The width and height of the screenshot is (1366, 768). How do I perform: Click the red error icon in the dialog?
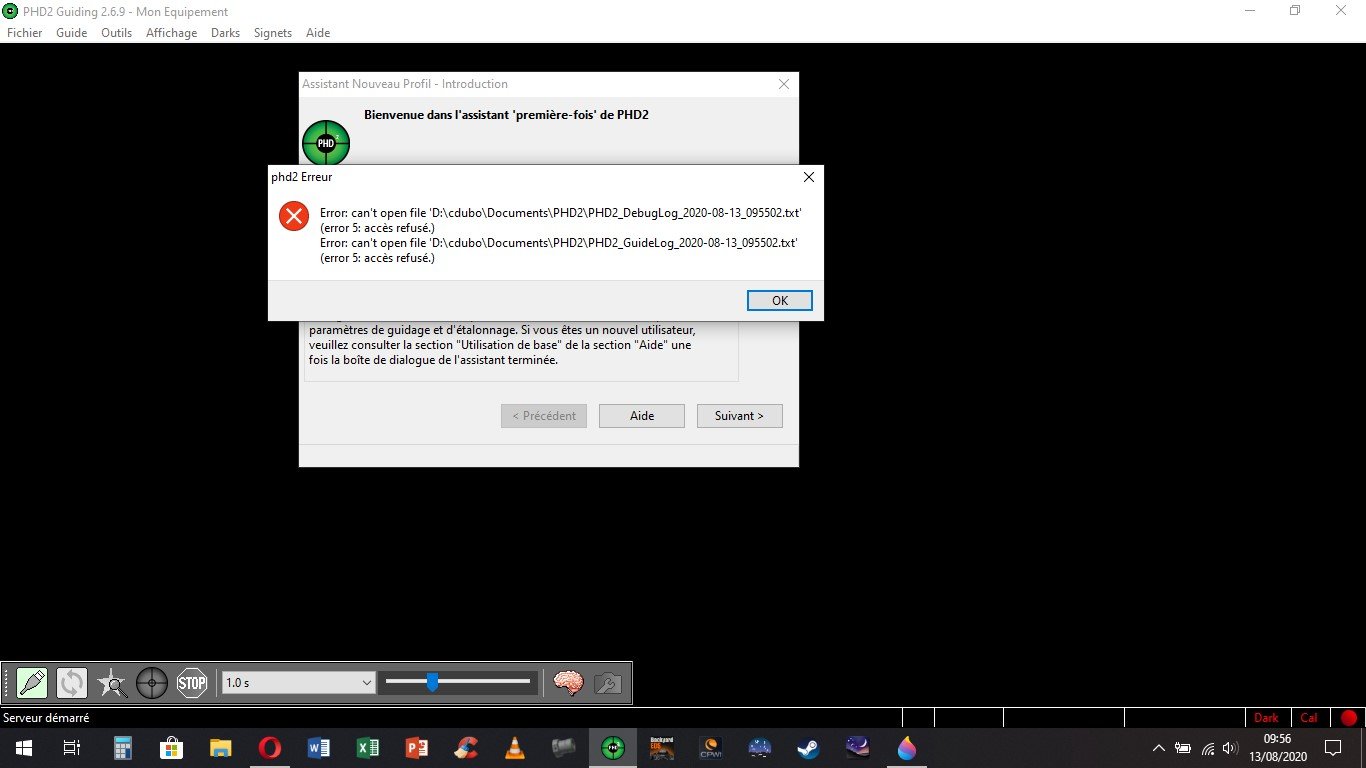pos(294,216)
